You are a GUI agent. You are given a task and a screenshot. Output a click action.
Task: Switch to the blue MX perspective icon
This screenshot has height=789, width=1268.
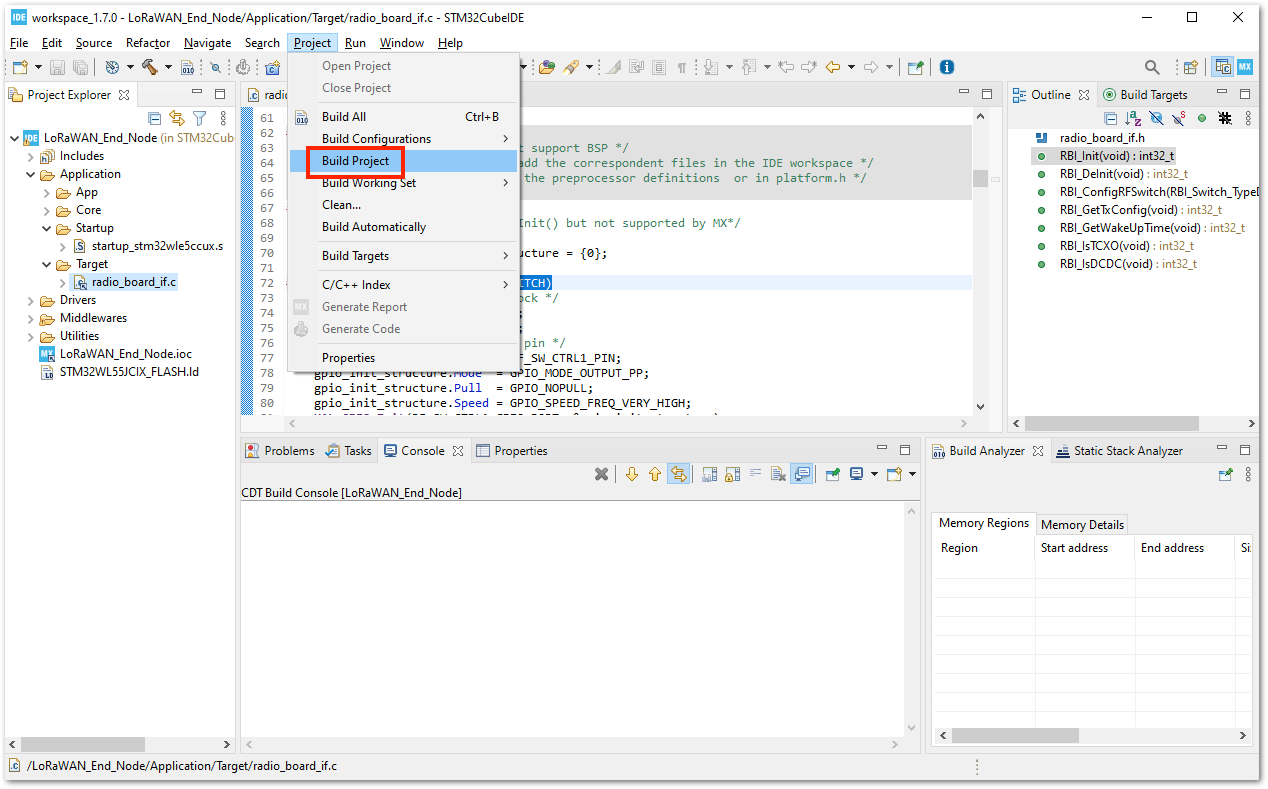pyautogui.click(x=1245, y=67)
